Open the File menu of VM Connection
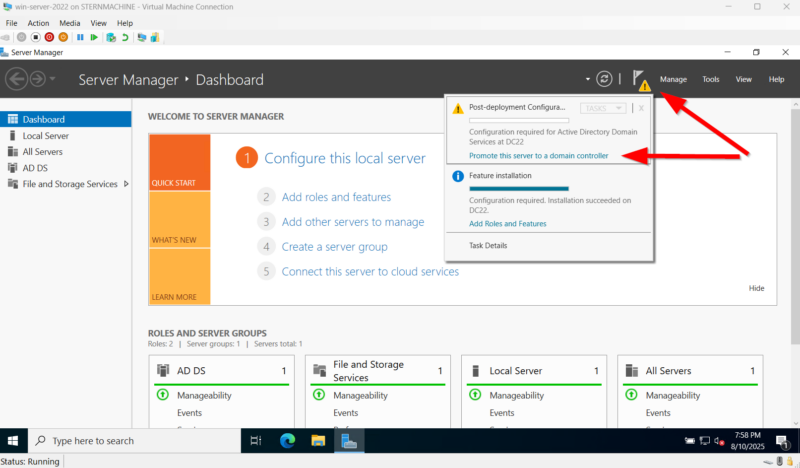The height and width of the screenshot is (468, 800). pyautogui.click(x=11, y=23)
